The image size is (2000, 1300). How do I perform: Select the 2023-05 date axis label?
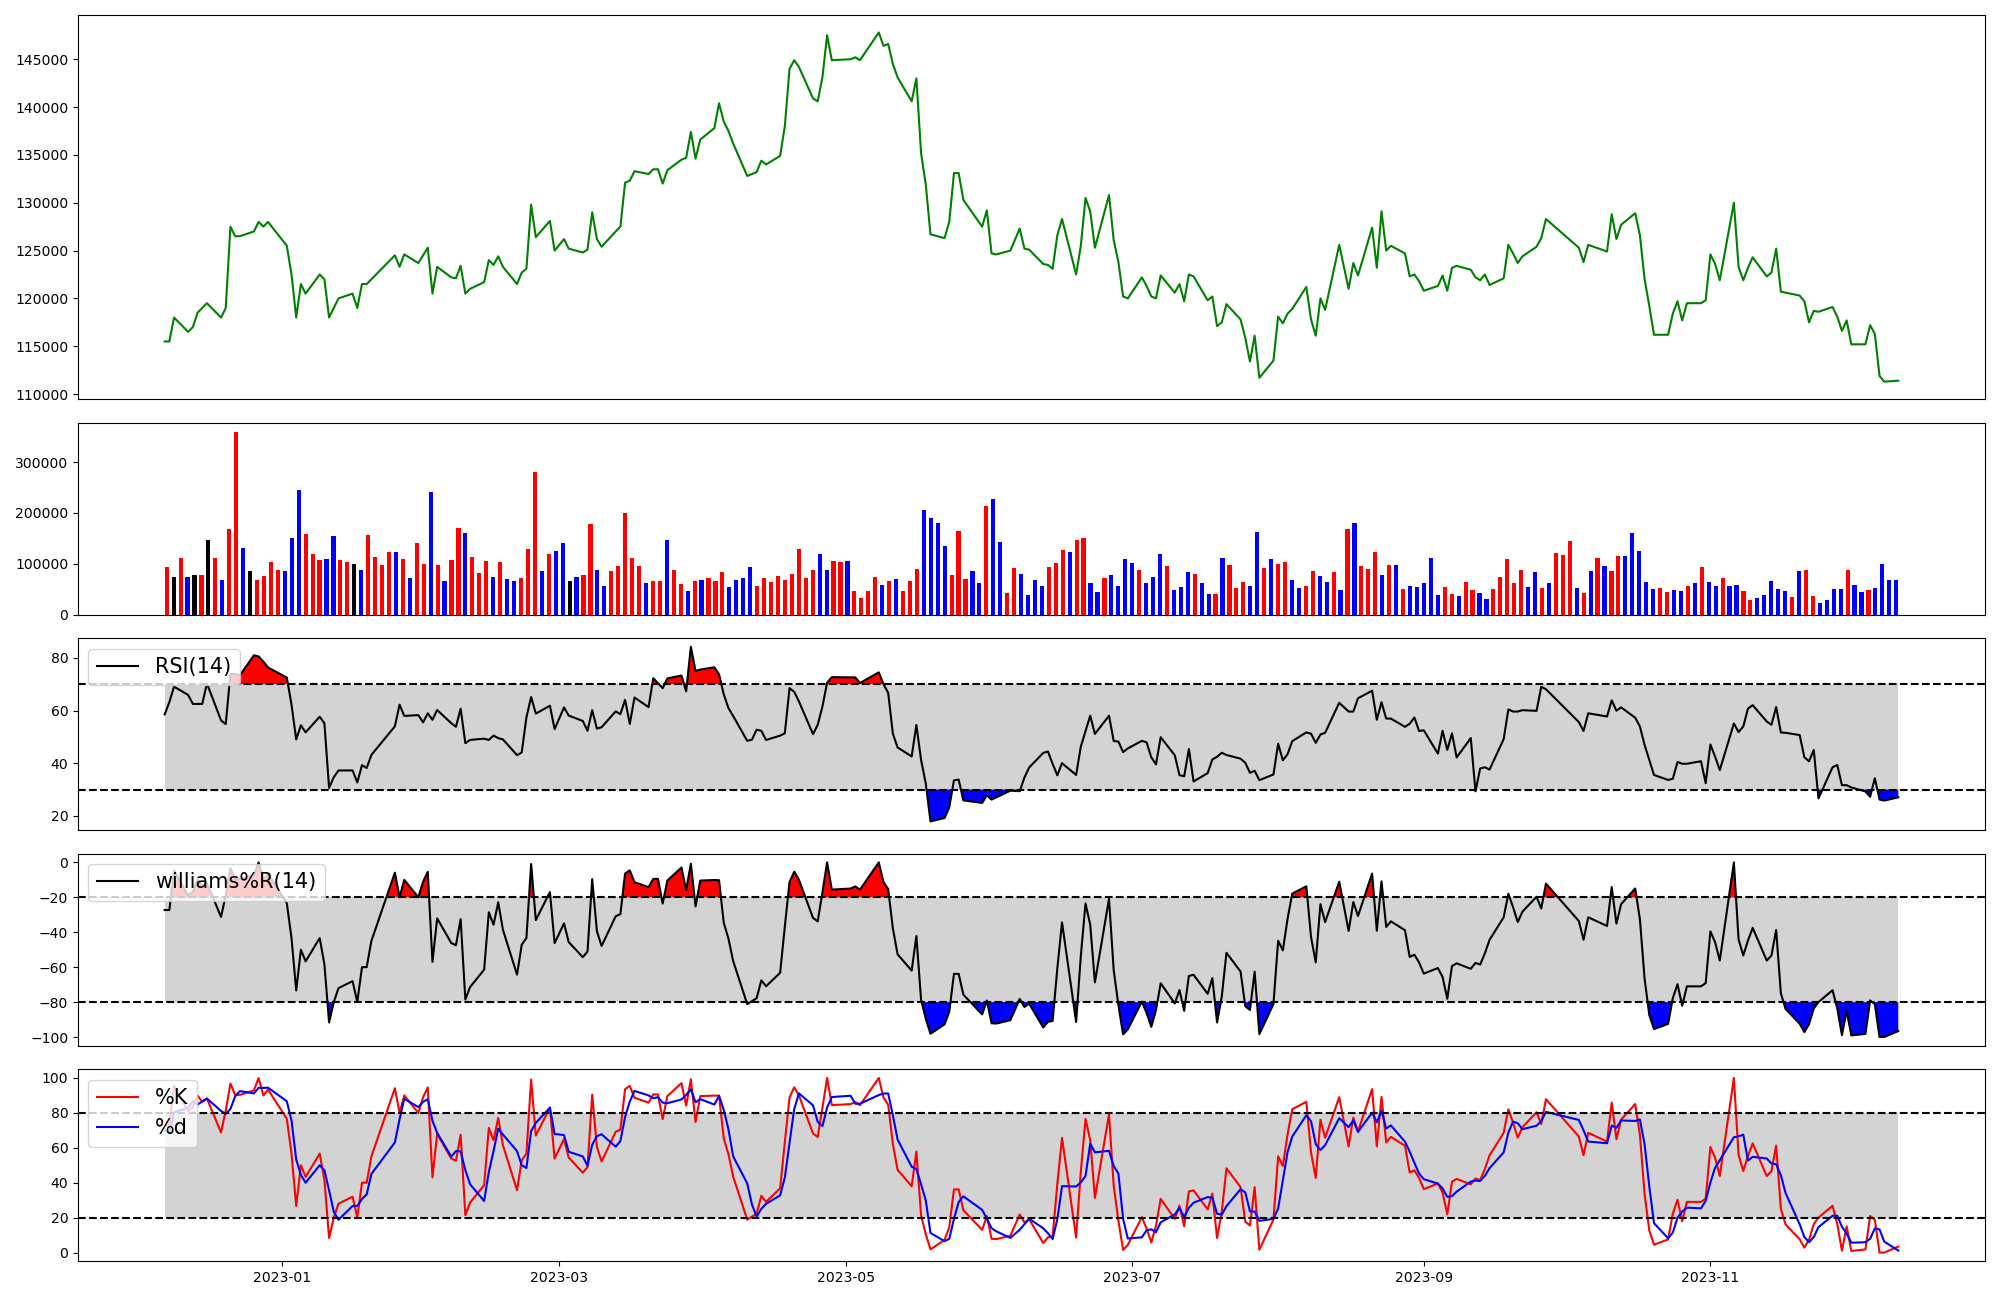coord(846,1277)
